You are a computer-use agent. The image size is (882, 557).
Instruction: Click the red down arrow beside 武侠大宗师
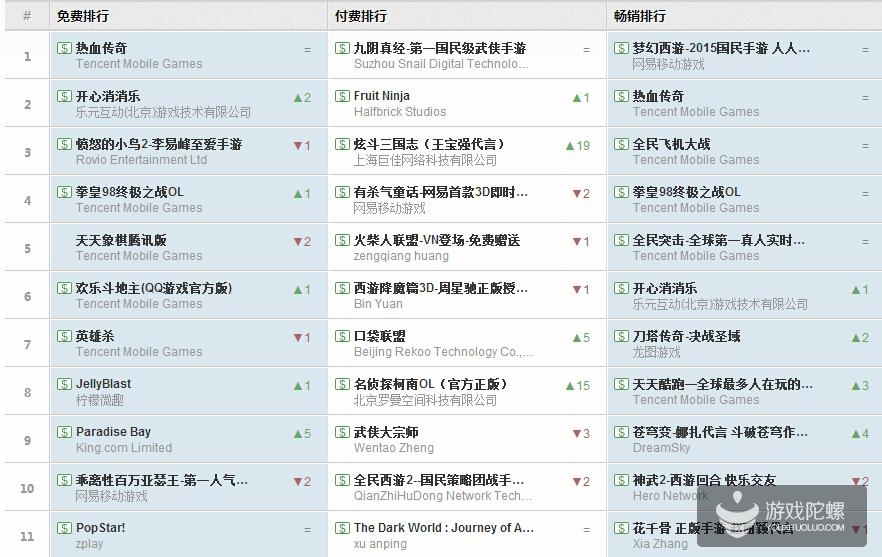[575, 434]
